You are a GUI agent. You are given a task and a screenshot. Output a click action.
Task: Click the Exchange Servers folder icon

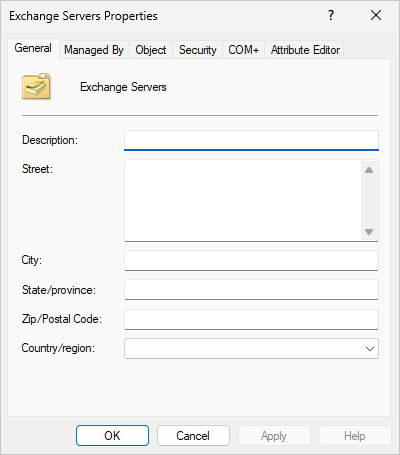36,87
